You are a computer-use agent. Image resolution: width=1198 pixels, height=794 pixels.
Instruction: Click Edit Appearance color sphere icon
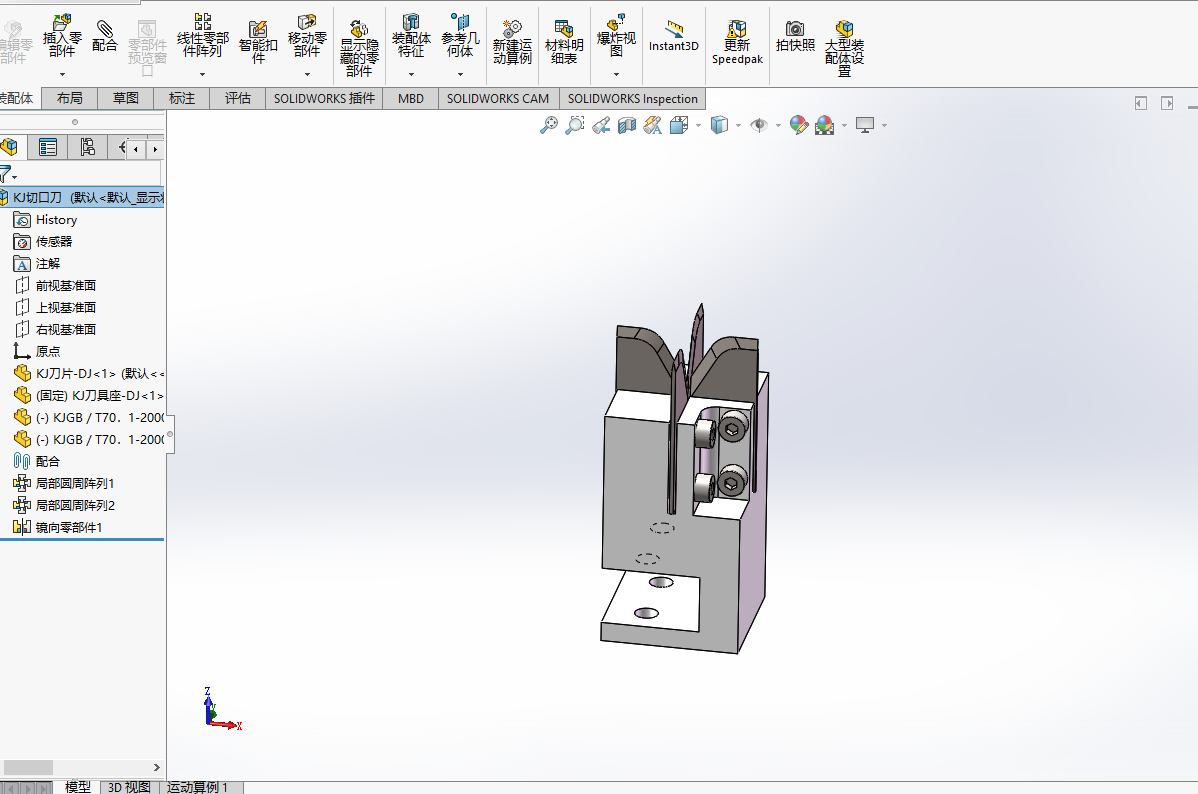[x=798, y=125]
